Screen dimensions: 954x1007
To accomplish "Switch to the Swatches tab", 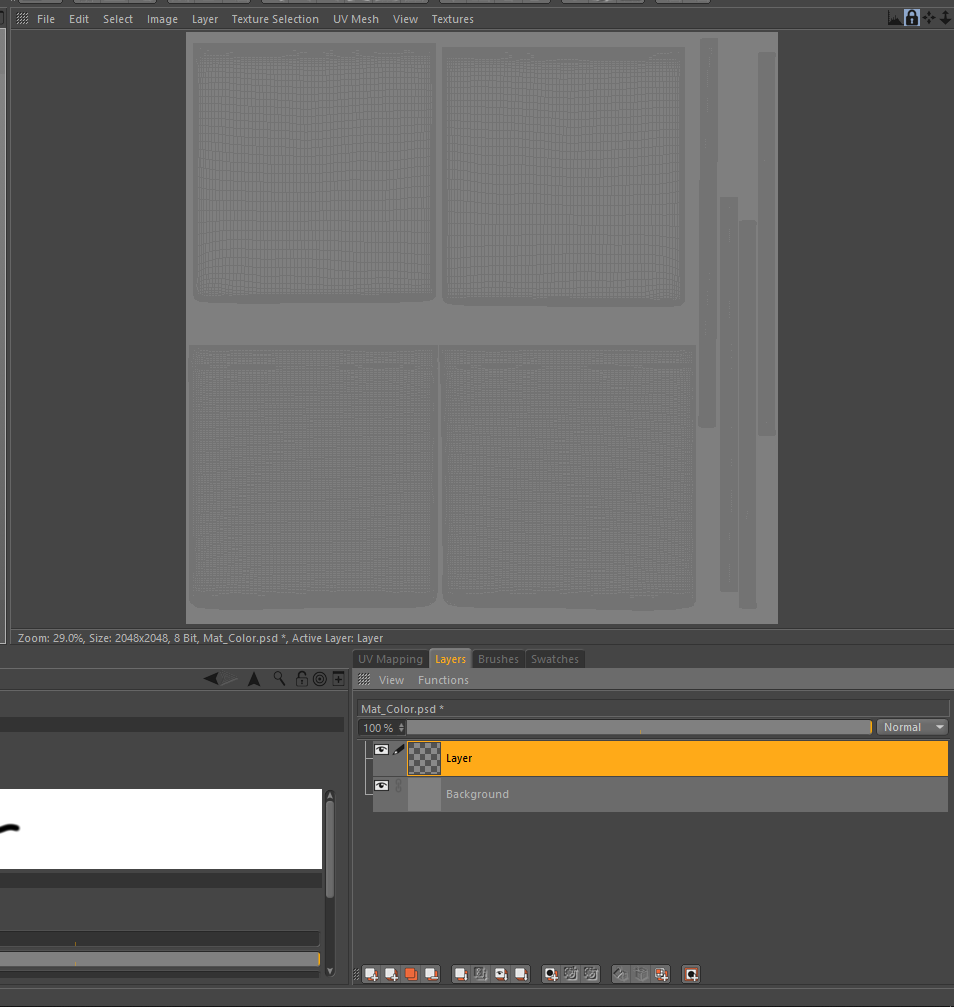I will coord(554,659).
